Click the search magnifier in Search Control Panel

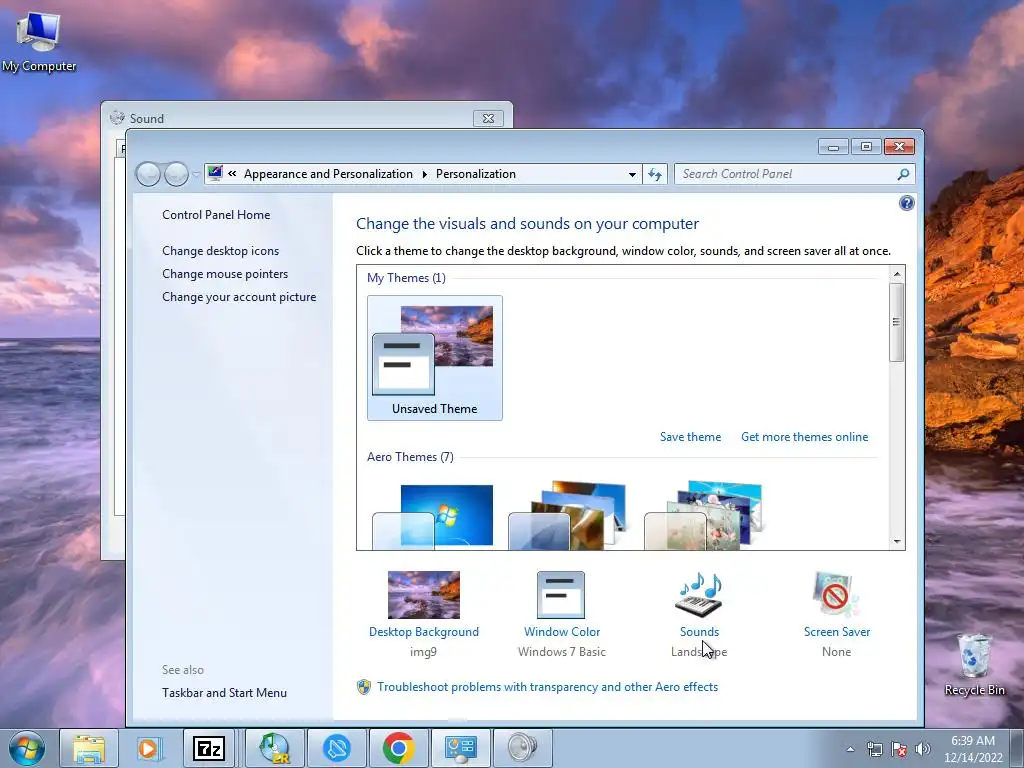[x=903, y=174]
